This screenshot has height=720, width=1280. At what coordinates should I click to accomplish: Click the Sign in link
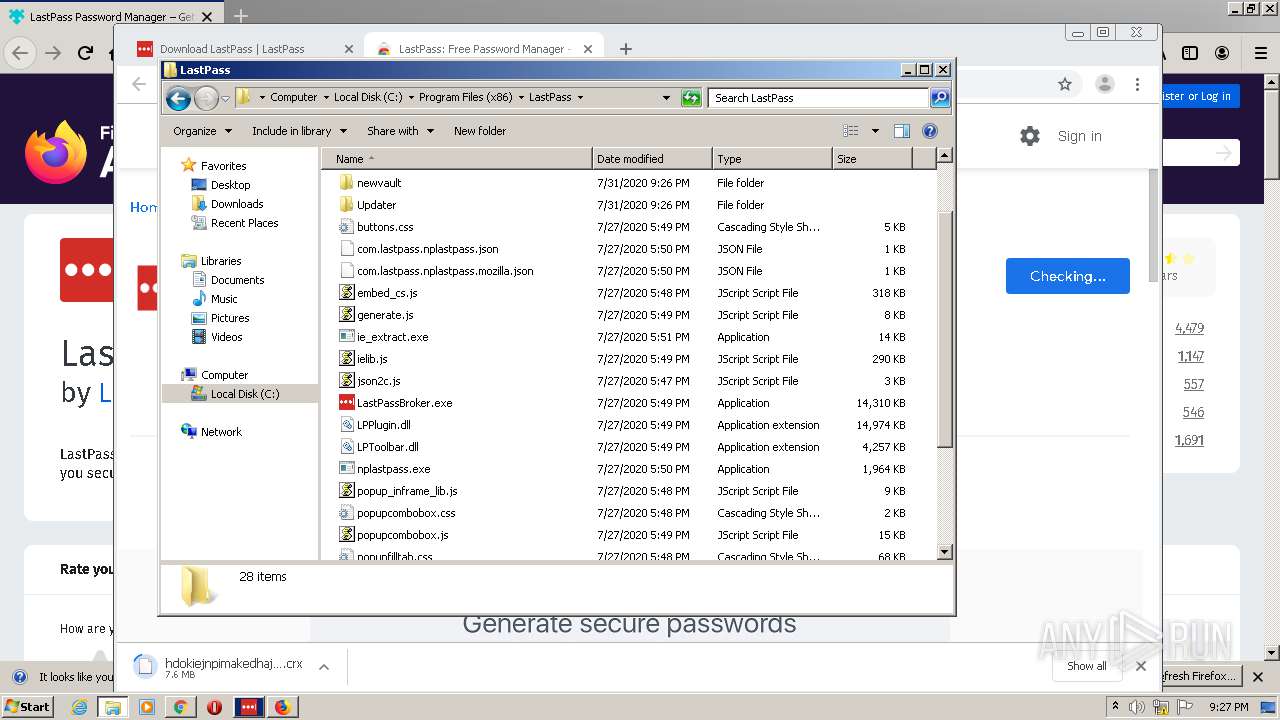[1080, 136]
